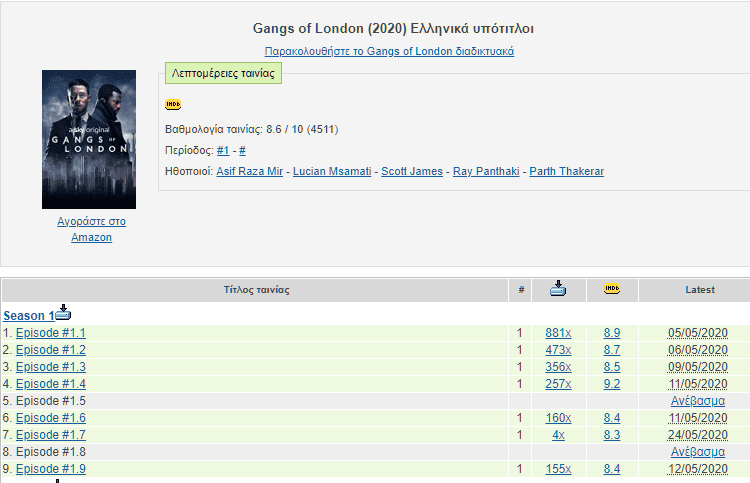Open the 8.7 IMDb rating link
This screenshot has height=483, width=750.
click(612, 350)
